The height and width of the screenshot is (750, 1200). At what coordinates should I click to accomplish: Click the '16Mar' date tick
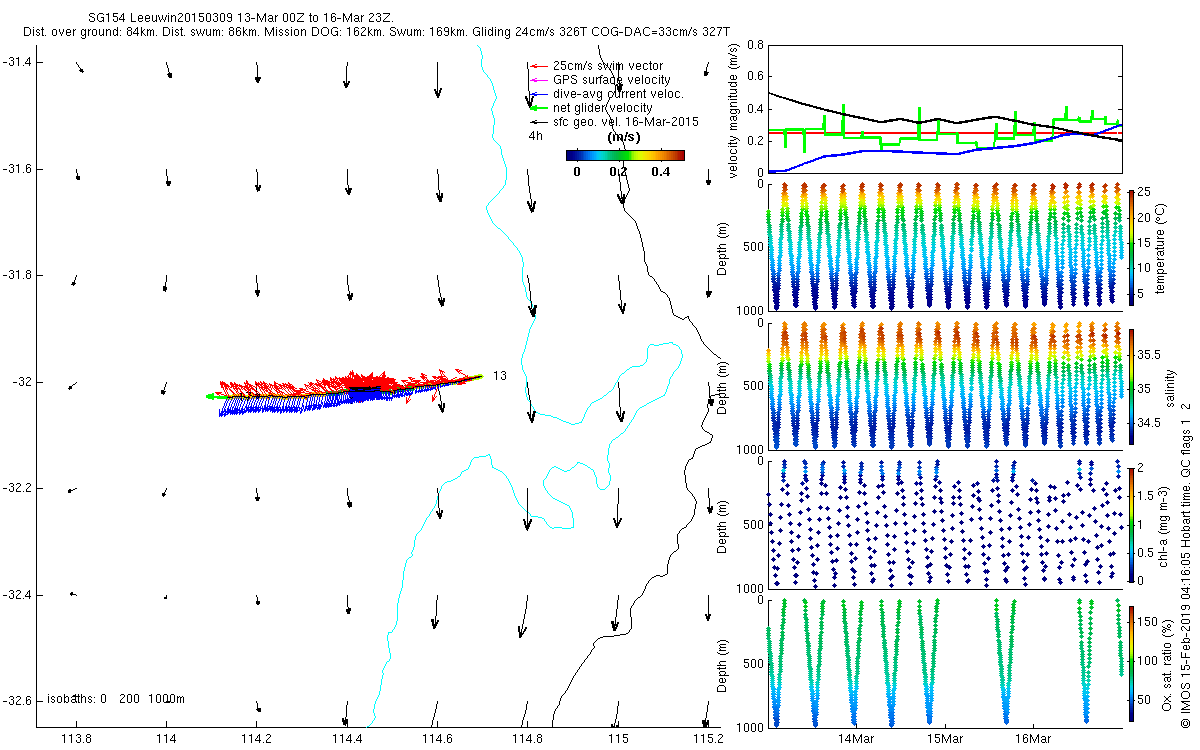click(1033, 738)
